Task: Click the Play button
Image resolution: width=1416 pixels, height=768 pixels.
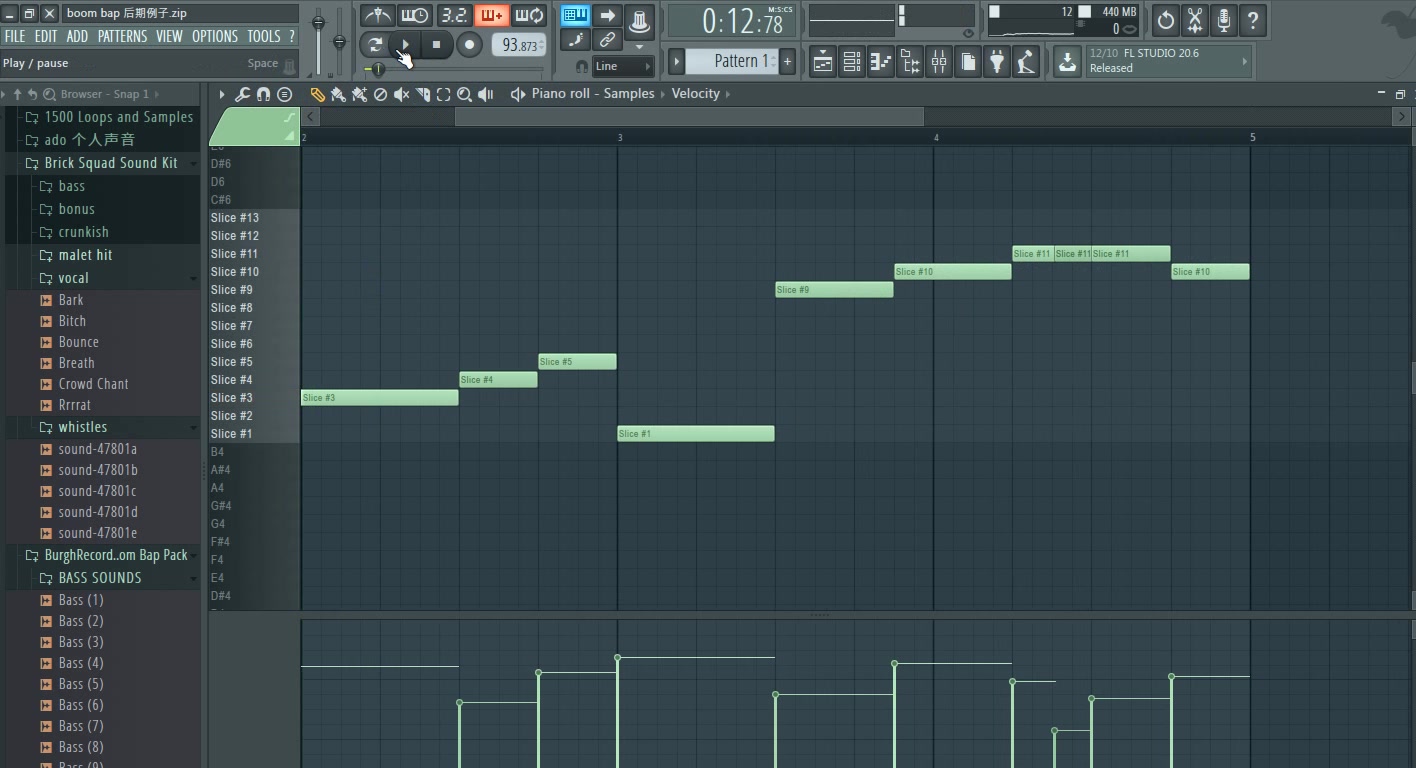Action: [x=405, y=44]
